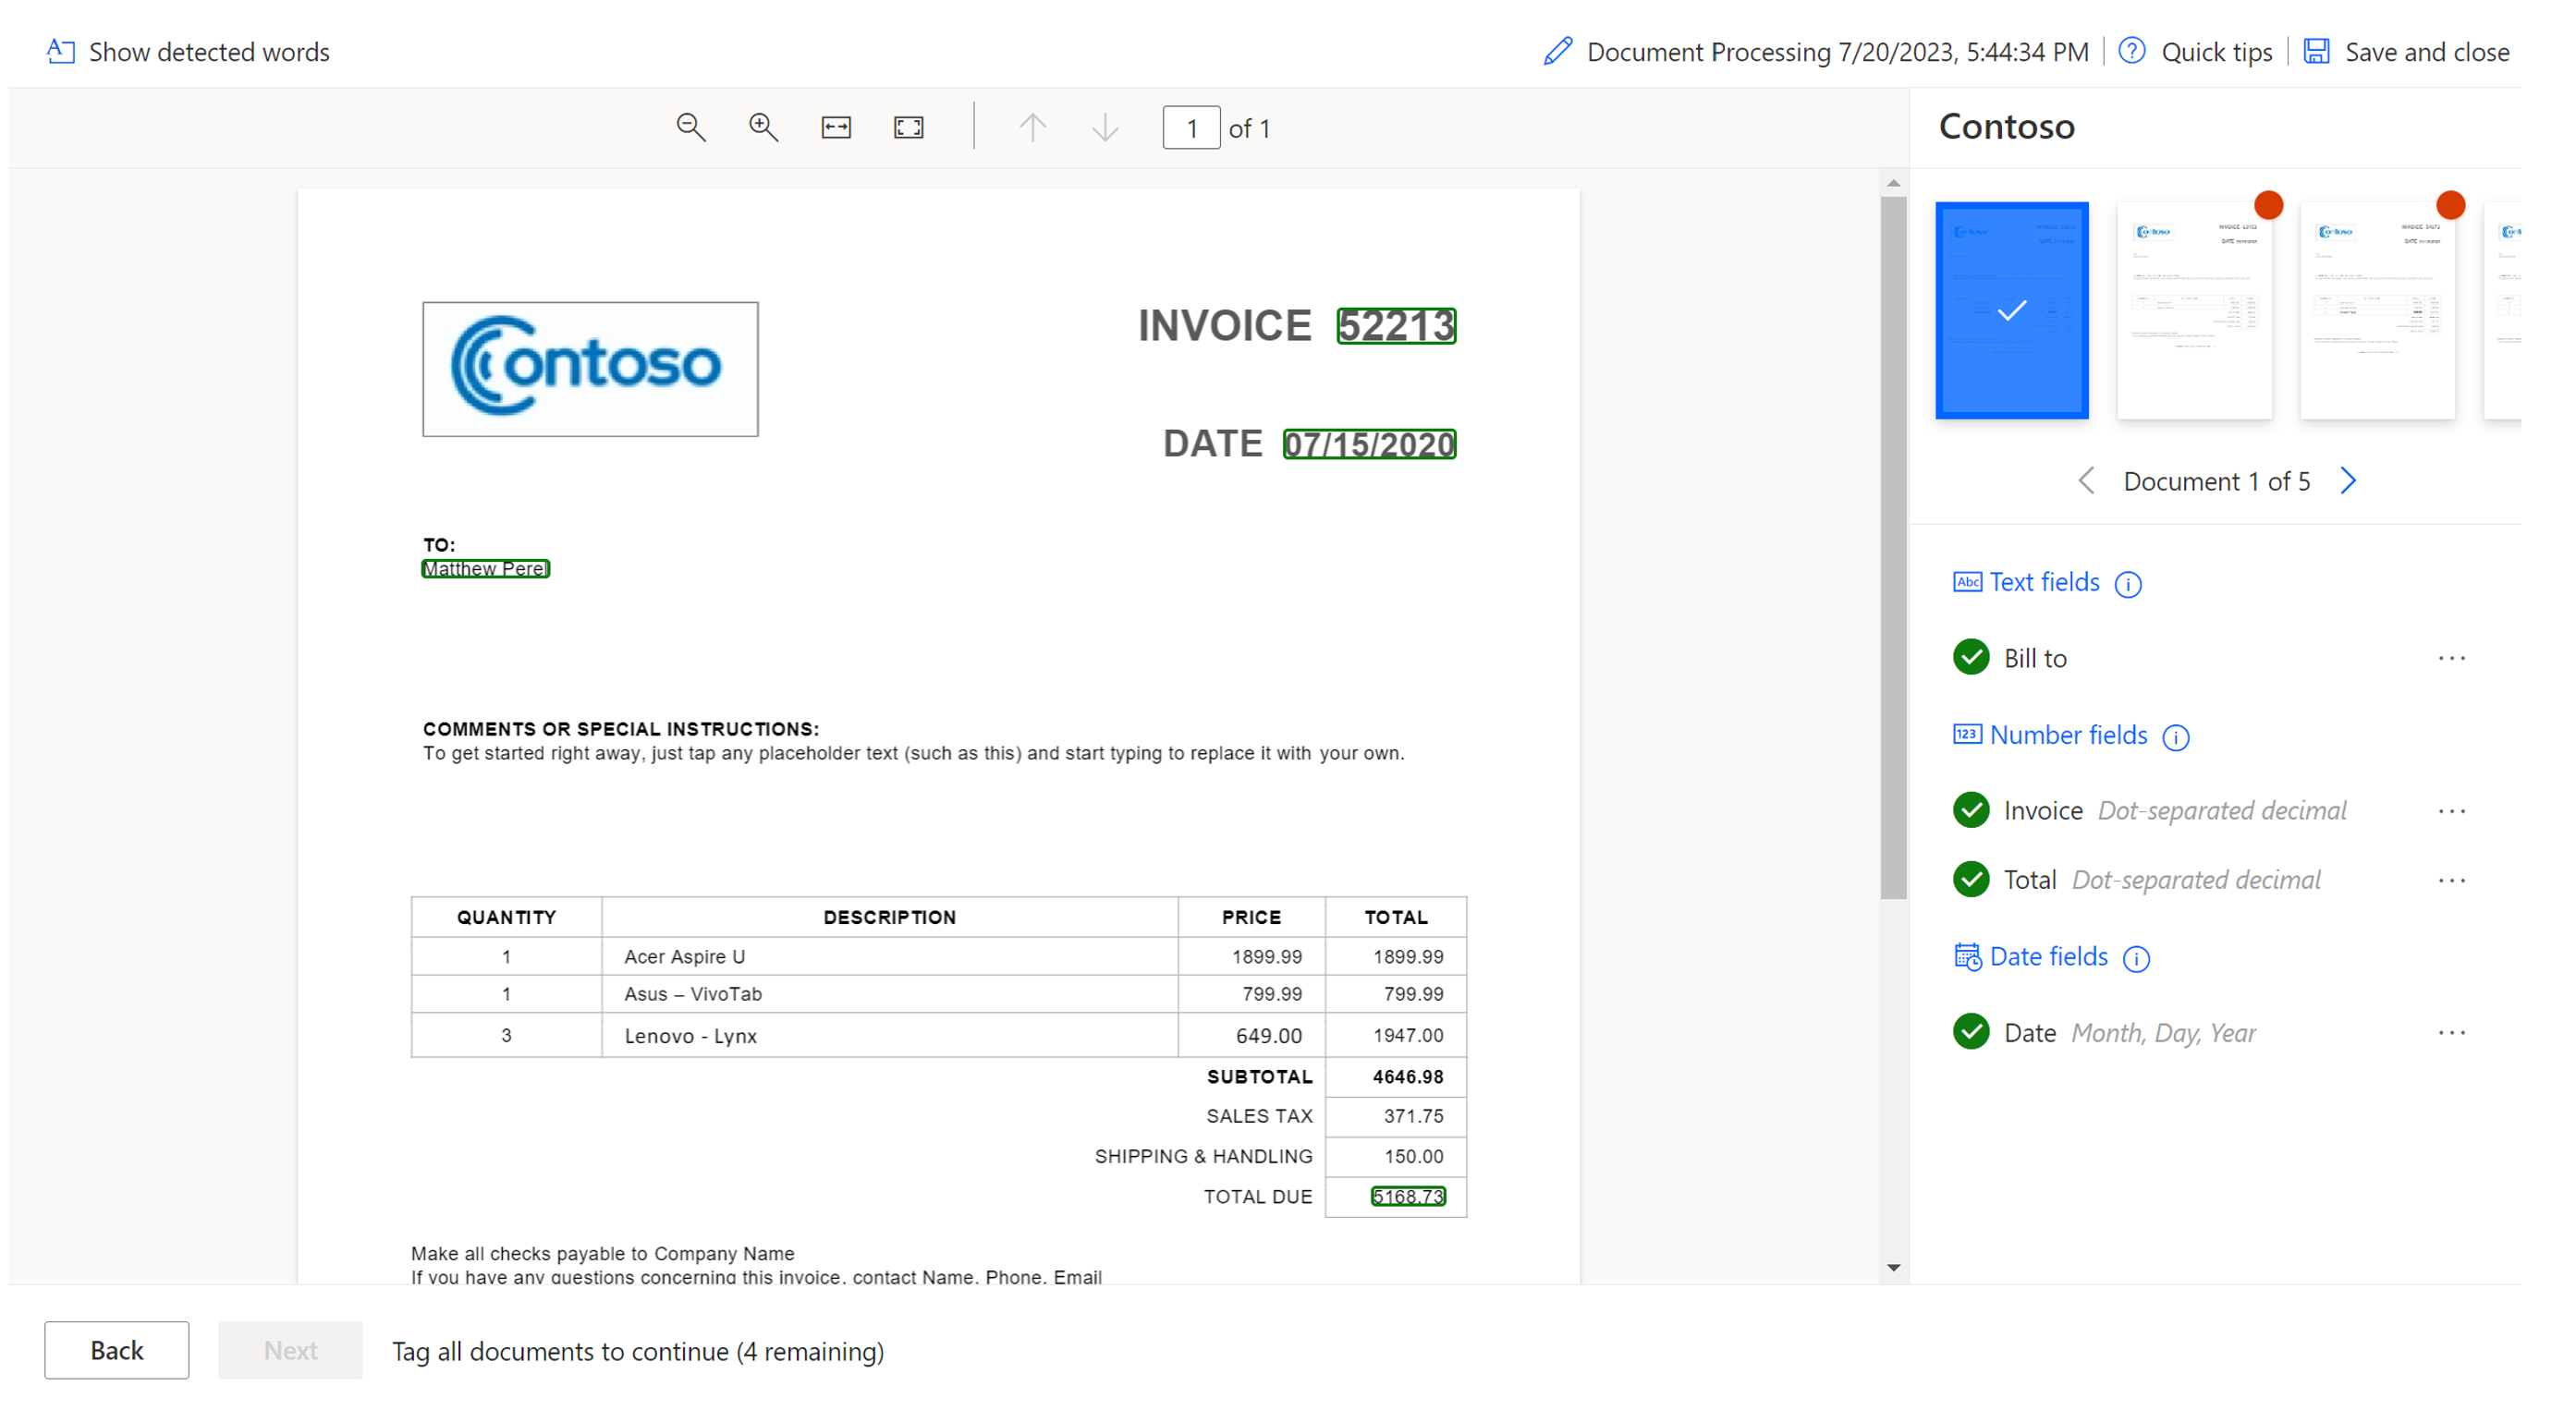Open the ellipsis options for Total field

2453,879
